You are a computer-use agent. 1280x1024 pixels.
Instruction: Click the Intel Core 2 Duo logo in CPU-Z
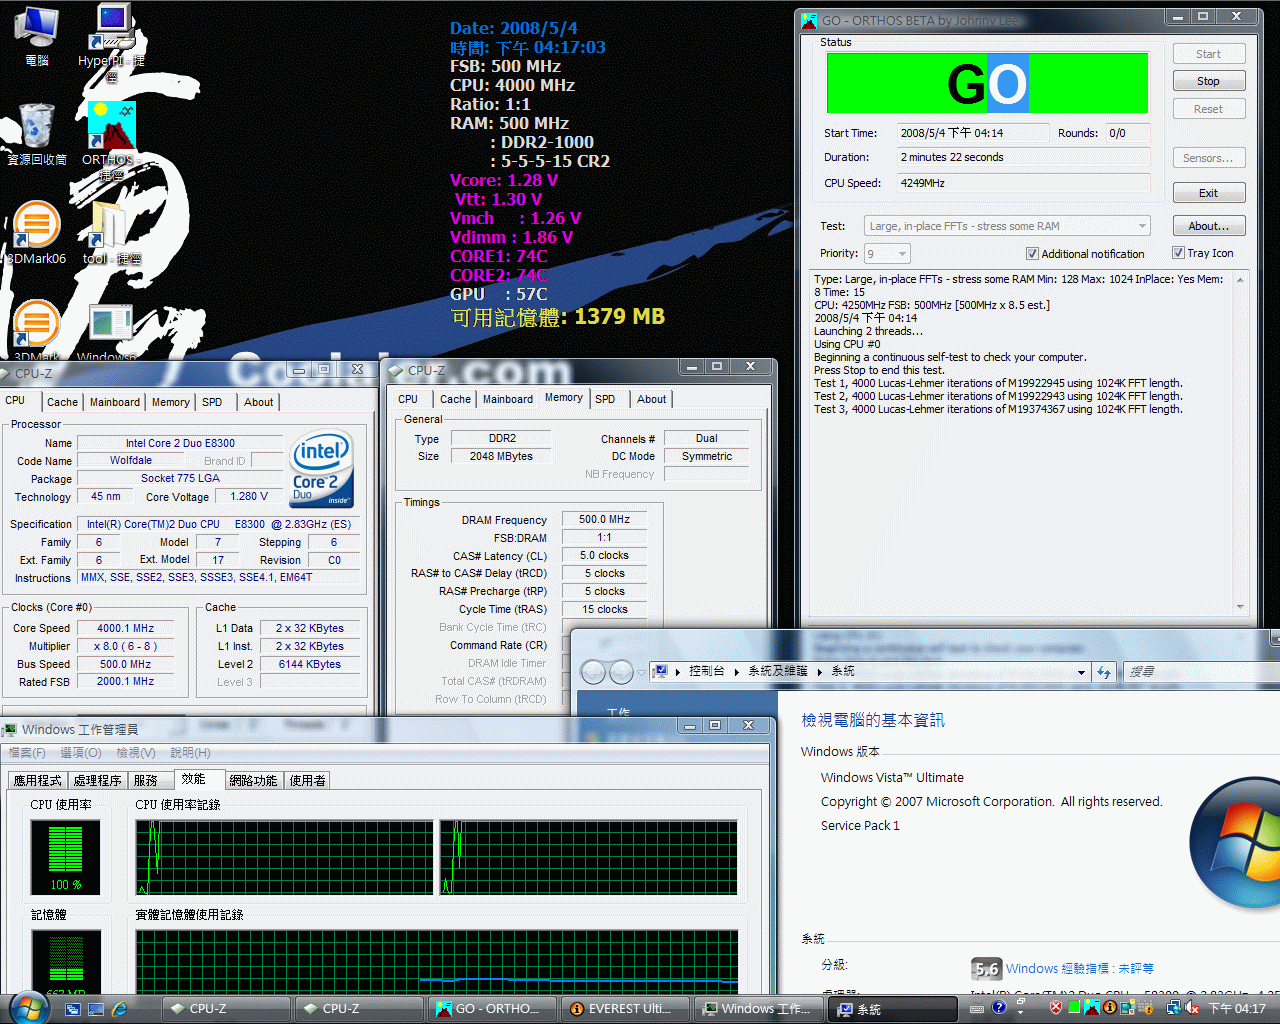click(x=322, y=468)
